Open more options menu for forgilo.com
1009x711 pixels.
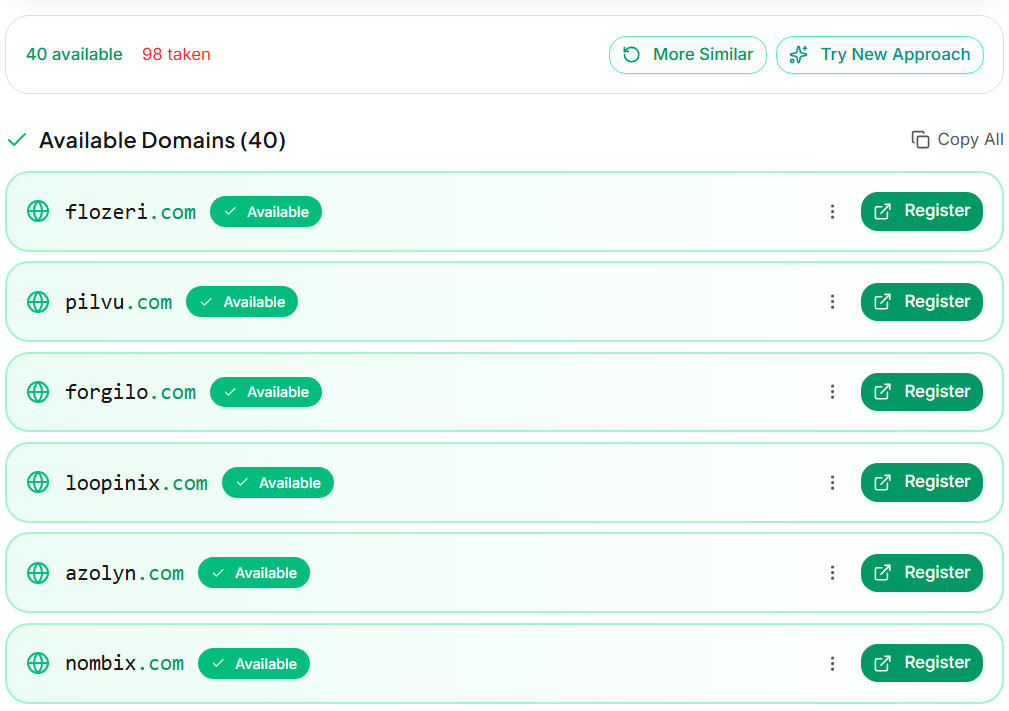click(x=832, y=392)
